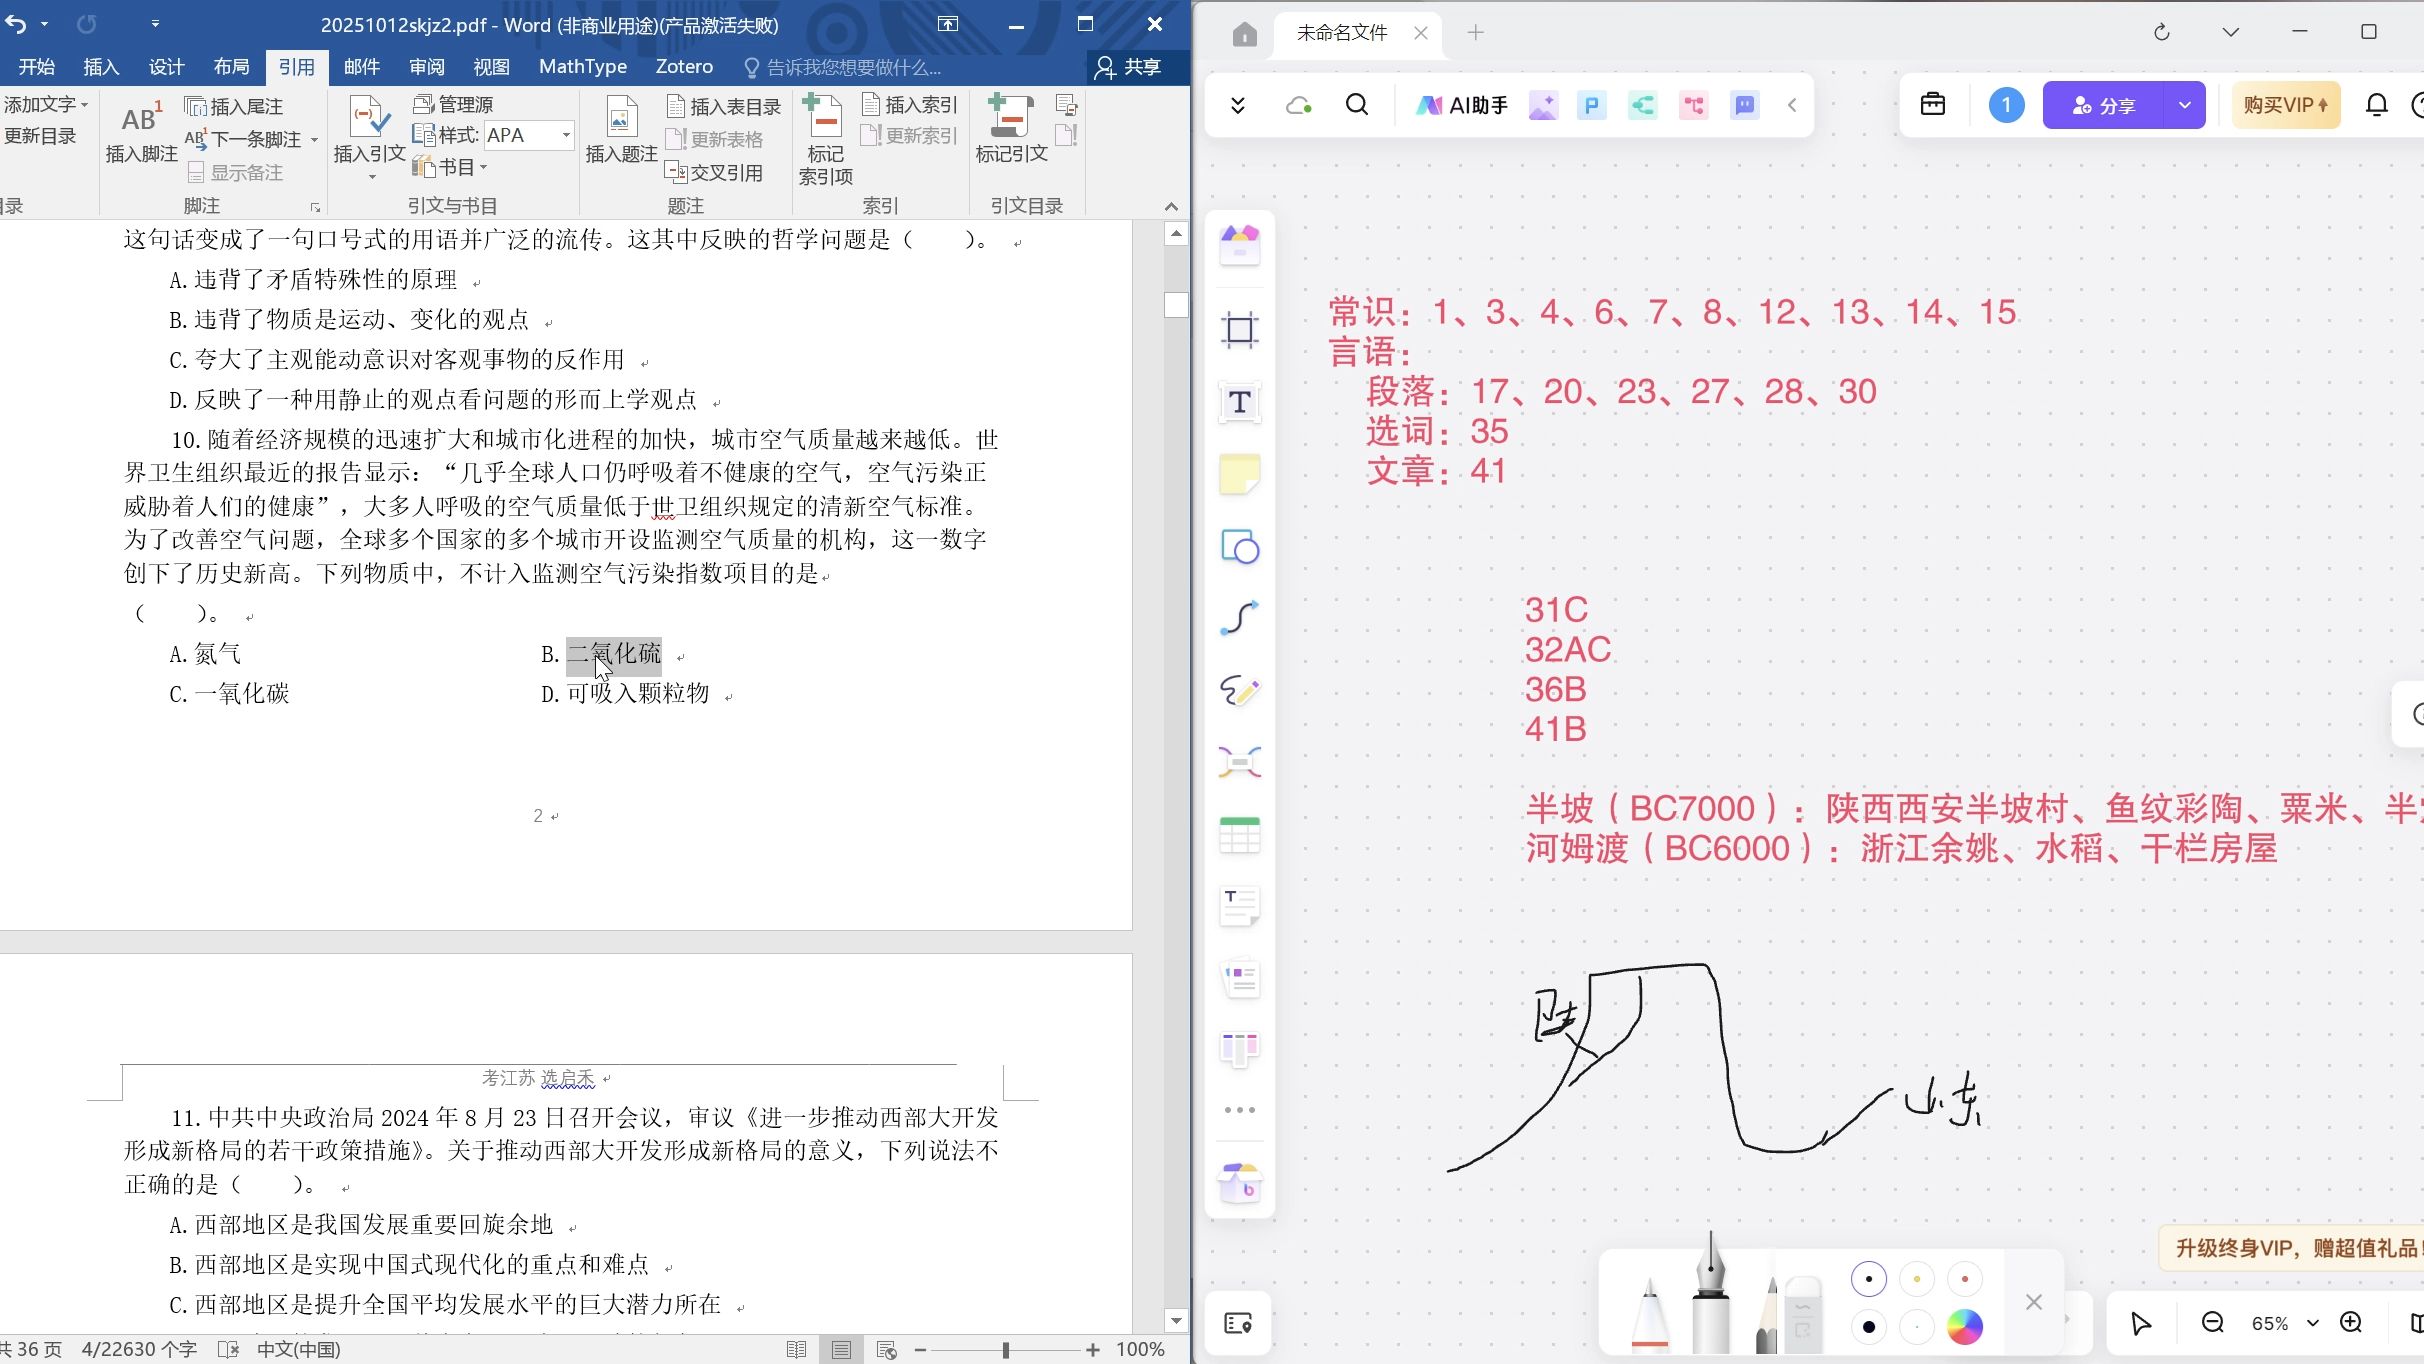Image resolution: width=2424 pixels, height=1364 pixels.
Task: Click Insert Caption in Word ribbon
Action: pyautogui.click(x=621, y=132)
